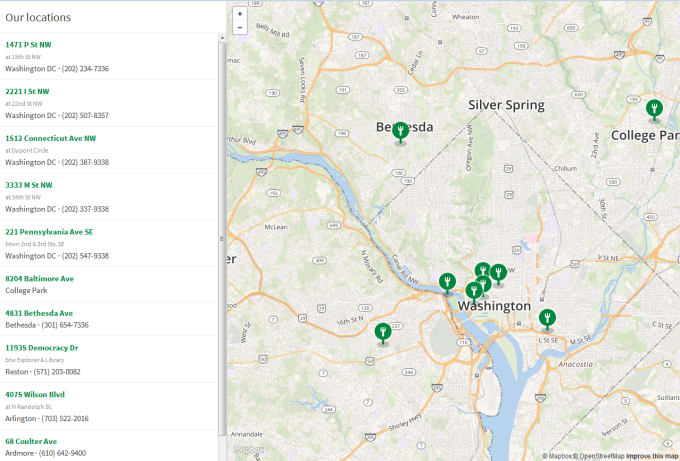
Task: Zoom out the map with minus button
Action: click(240, 27)
